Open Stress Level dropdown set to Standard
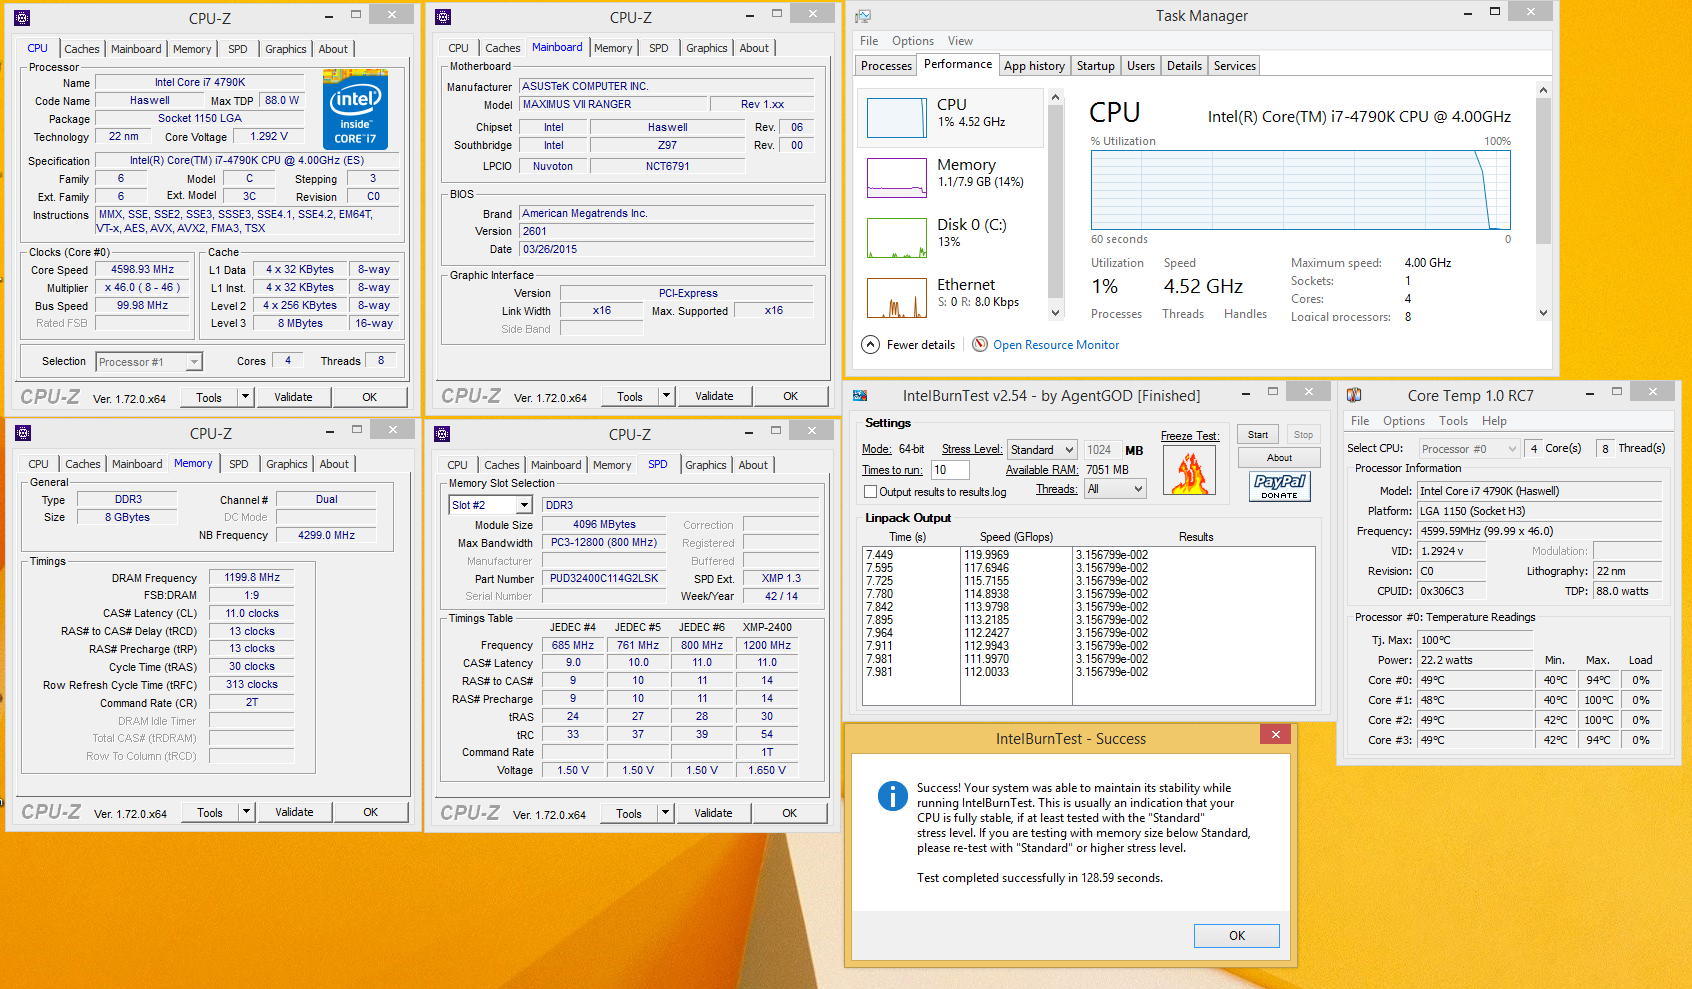 1042,449
